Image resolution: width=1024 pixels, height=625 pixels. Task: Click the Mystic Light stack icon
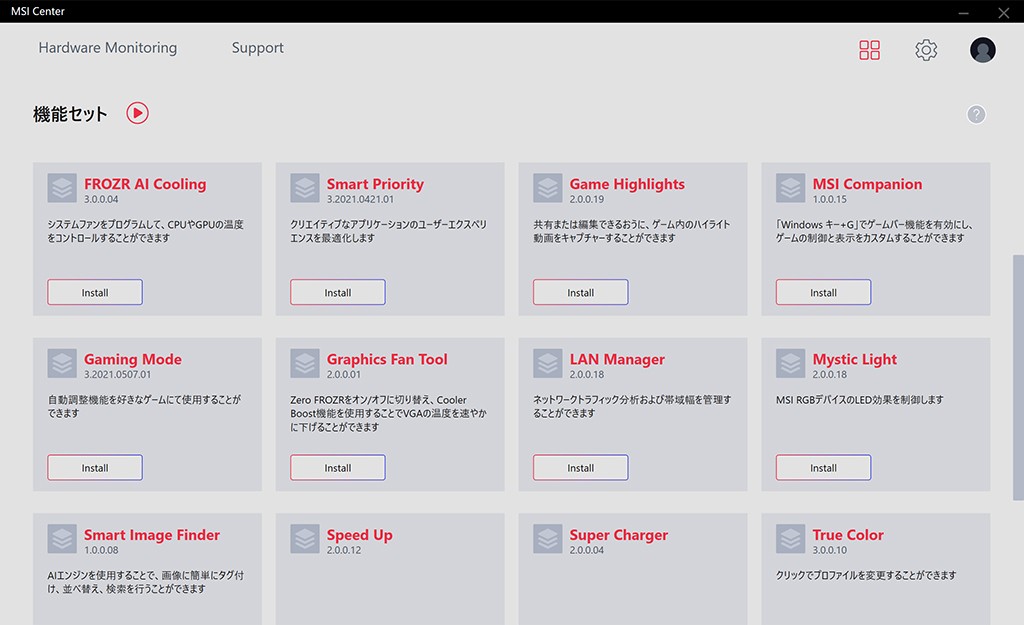coord(791,363)
